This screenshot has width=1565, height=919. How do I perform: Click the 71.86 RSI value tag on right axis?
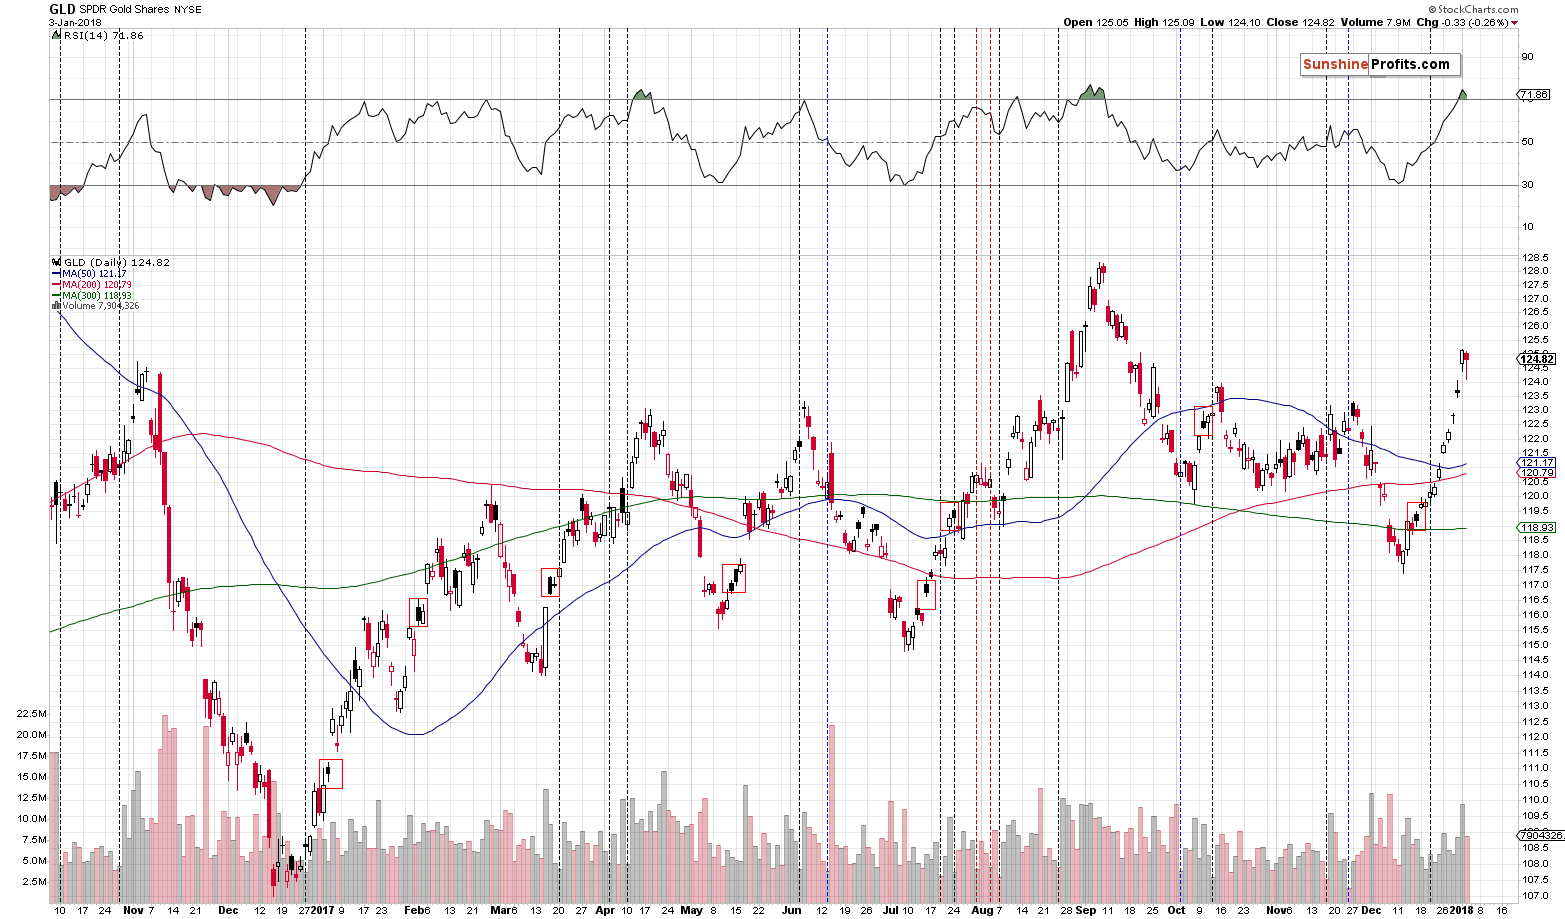1534,95
